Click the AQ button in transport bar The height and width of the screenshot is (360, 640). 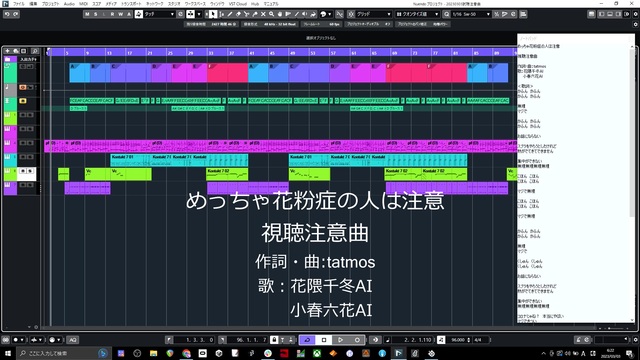(x=72, y=340)
